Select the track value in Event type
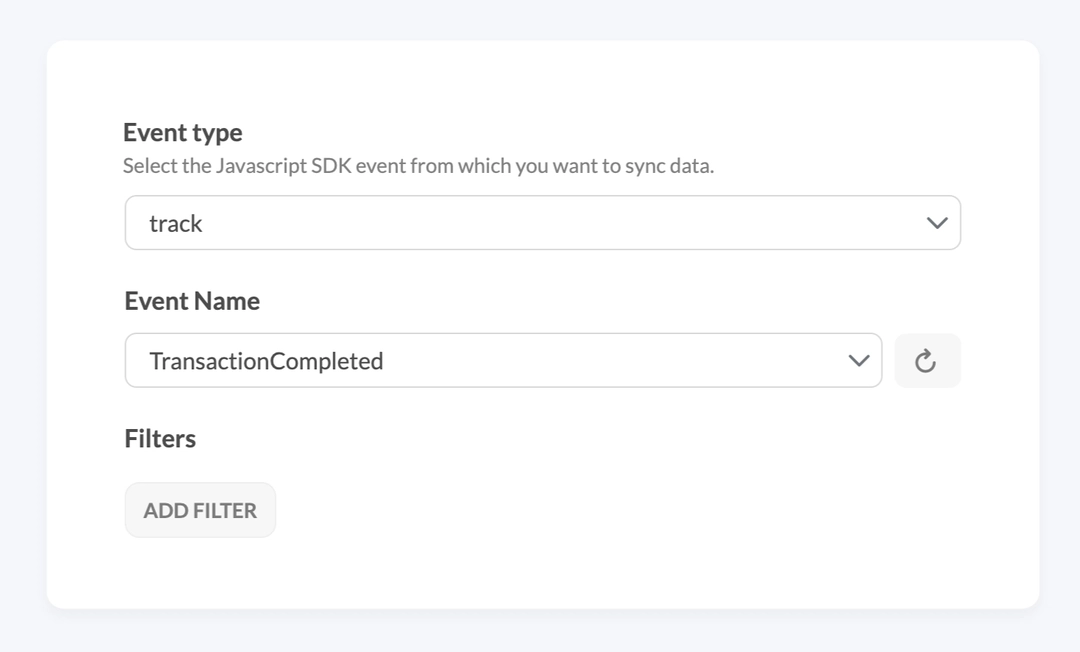This screenshot has height=652, width=1080. (x=177, y=222)
